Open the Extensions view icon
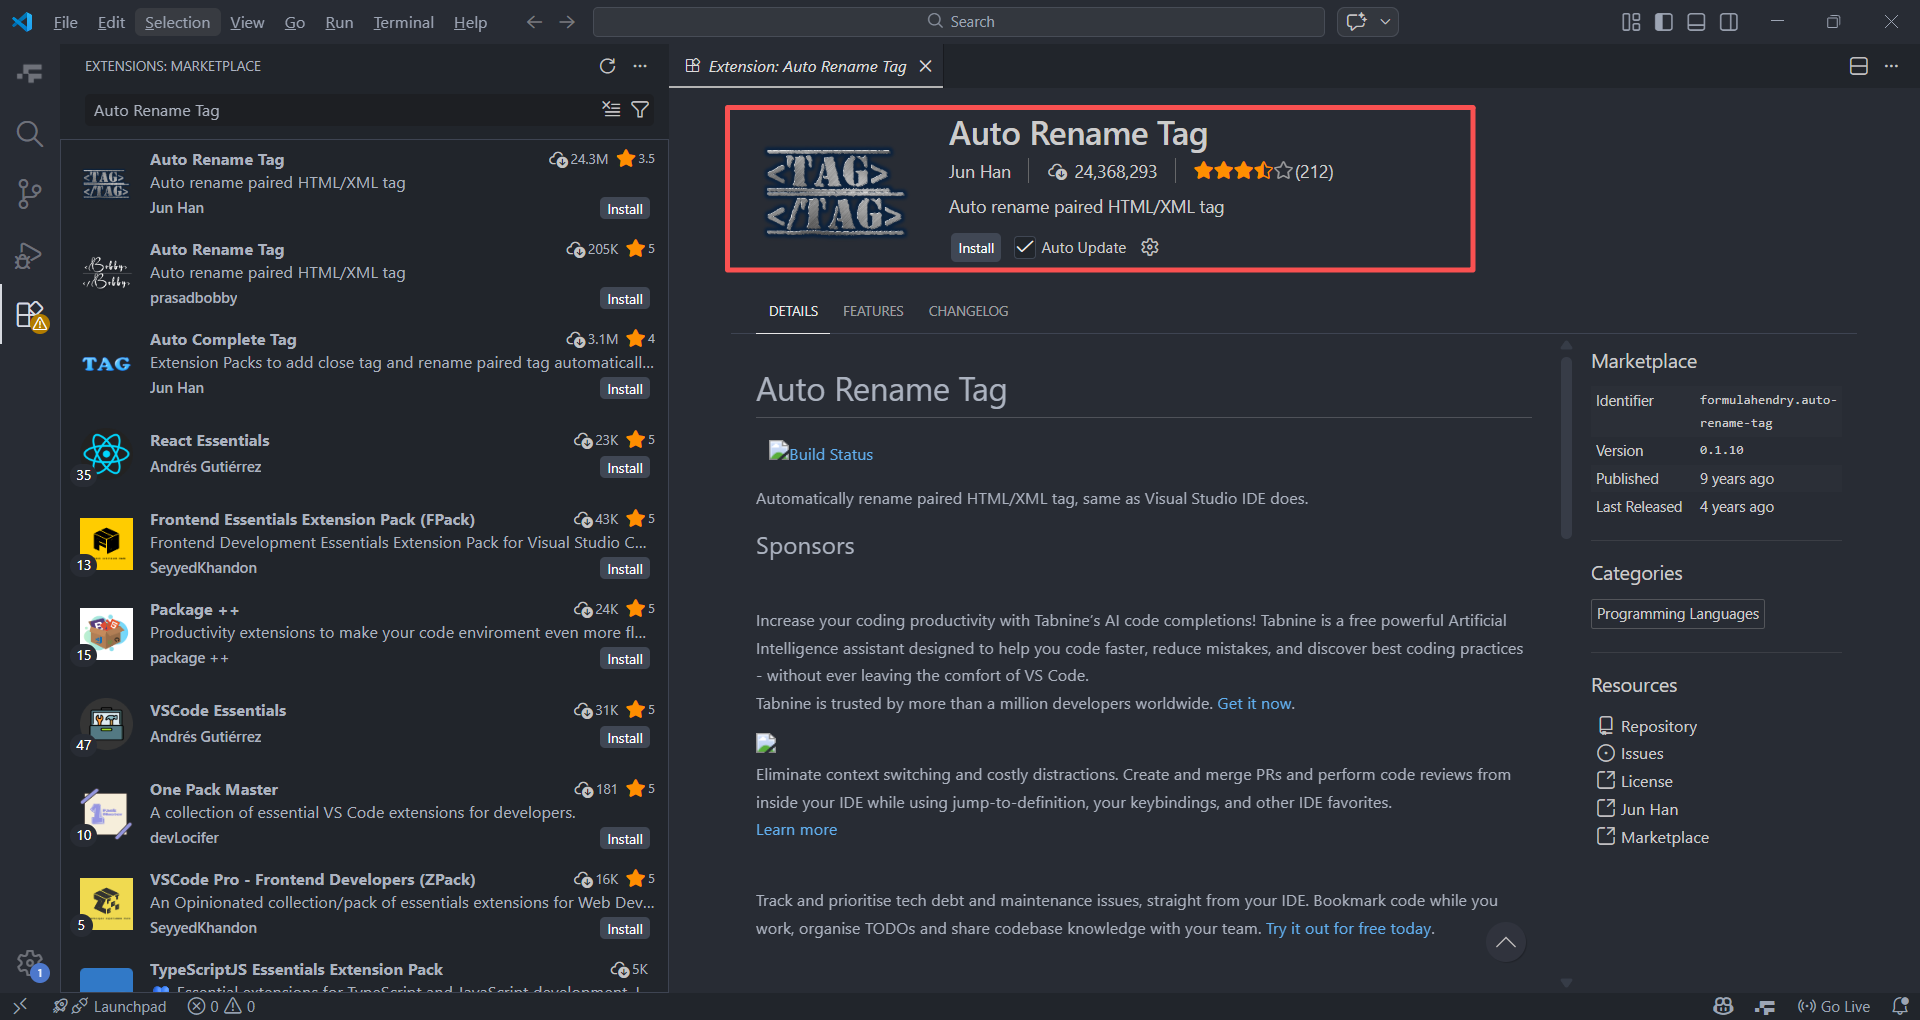Screen dimensions: 1920x1020 pos(30,315)
